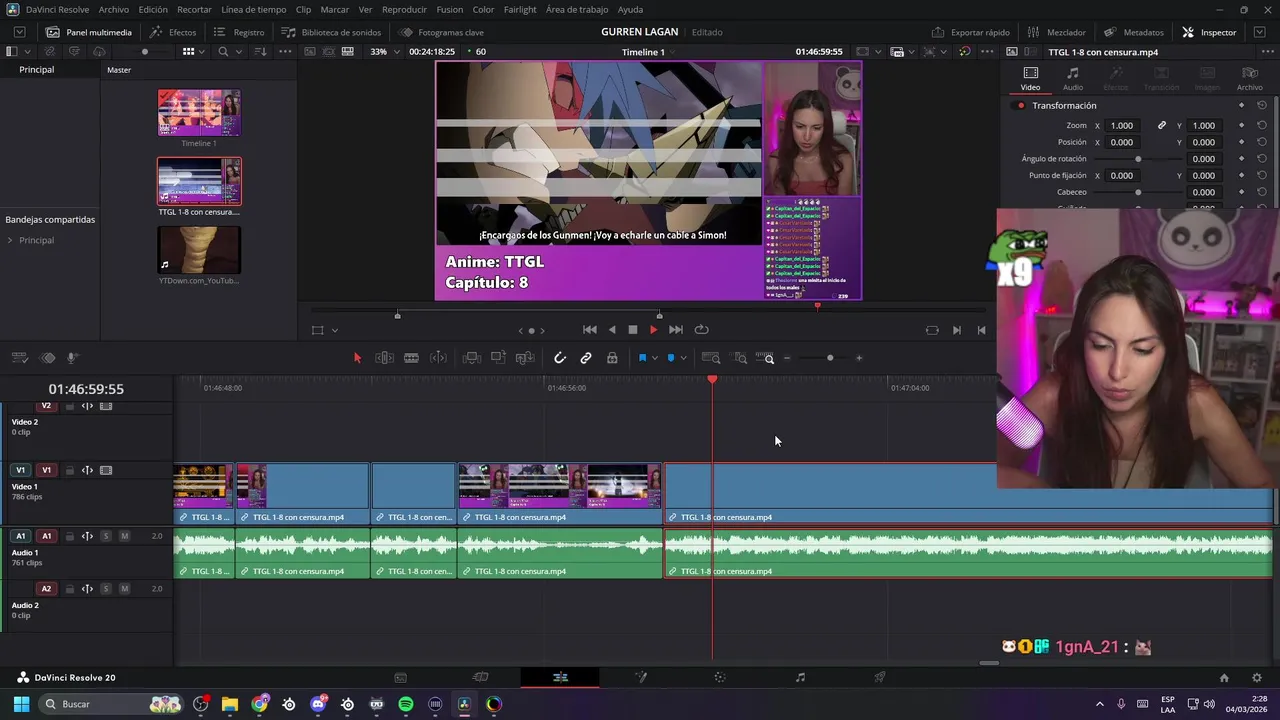Open the thumbnail view mode dropdown

(201, 51)
